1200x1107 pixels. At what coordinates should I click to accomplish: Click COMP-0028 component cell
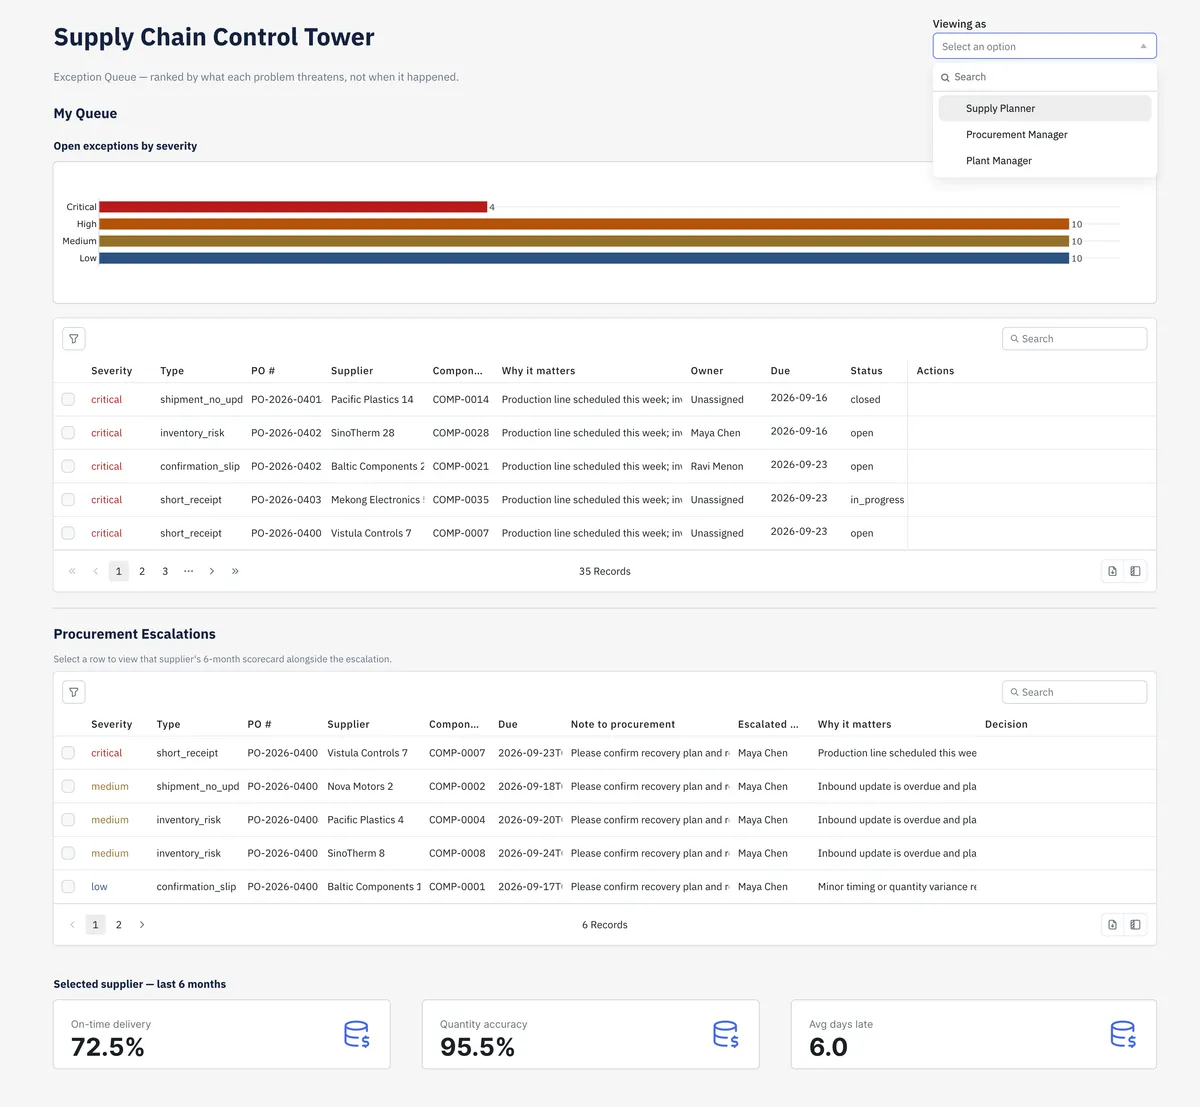coord(461,433)
